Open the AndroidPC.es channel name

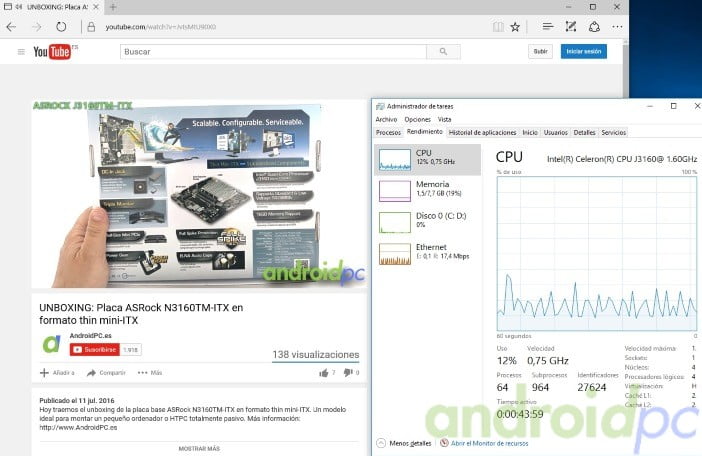(x=90, y=336)
